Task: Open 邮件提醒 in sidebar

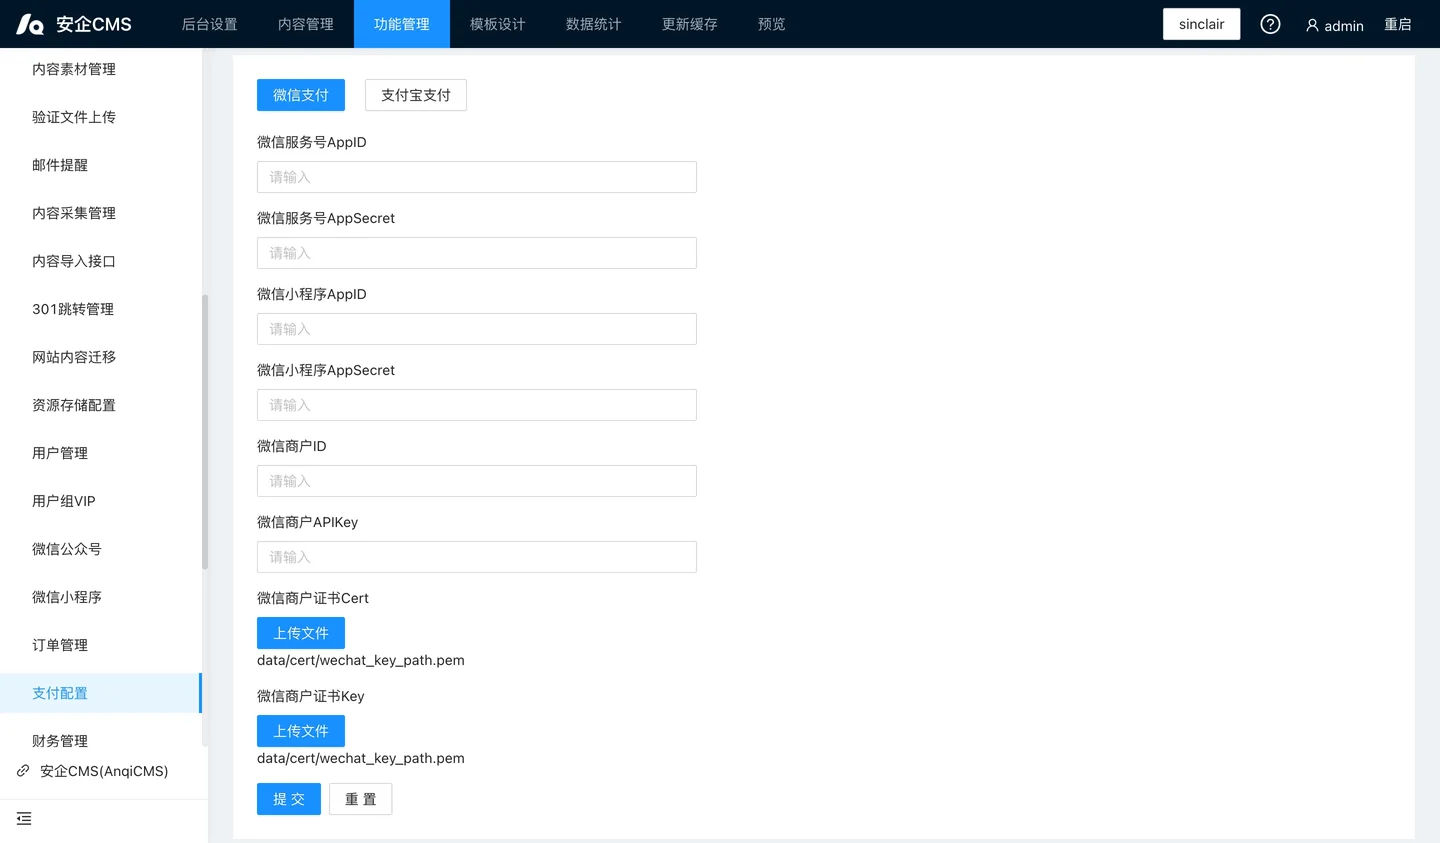Action: point(100,165)
